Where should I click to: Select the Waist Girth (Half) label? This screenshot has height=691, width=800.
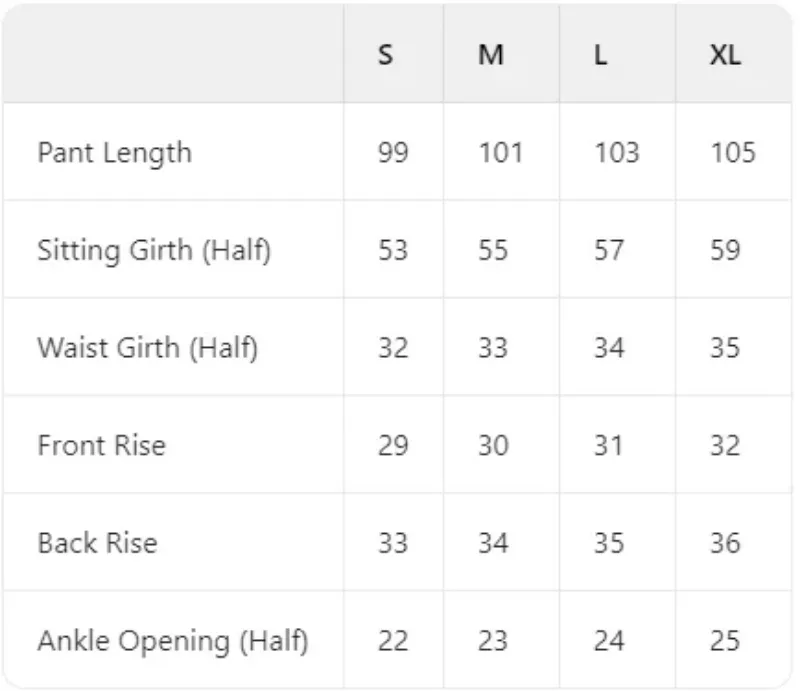pos(147,348)
